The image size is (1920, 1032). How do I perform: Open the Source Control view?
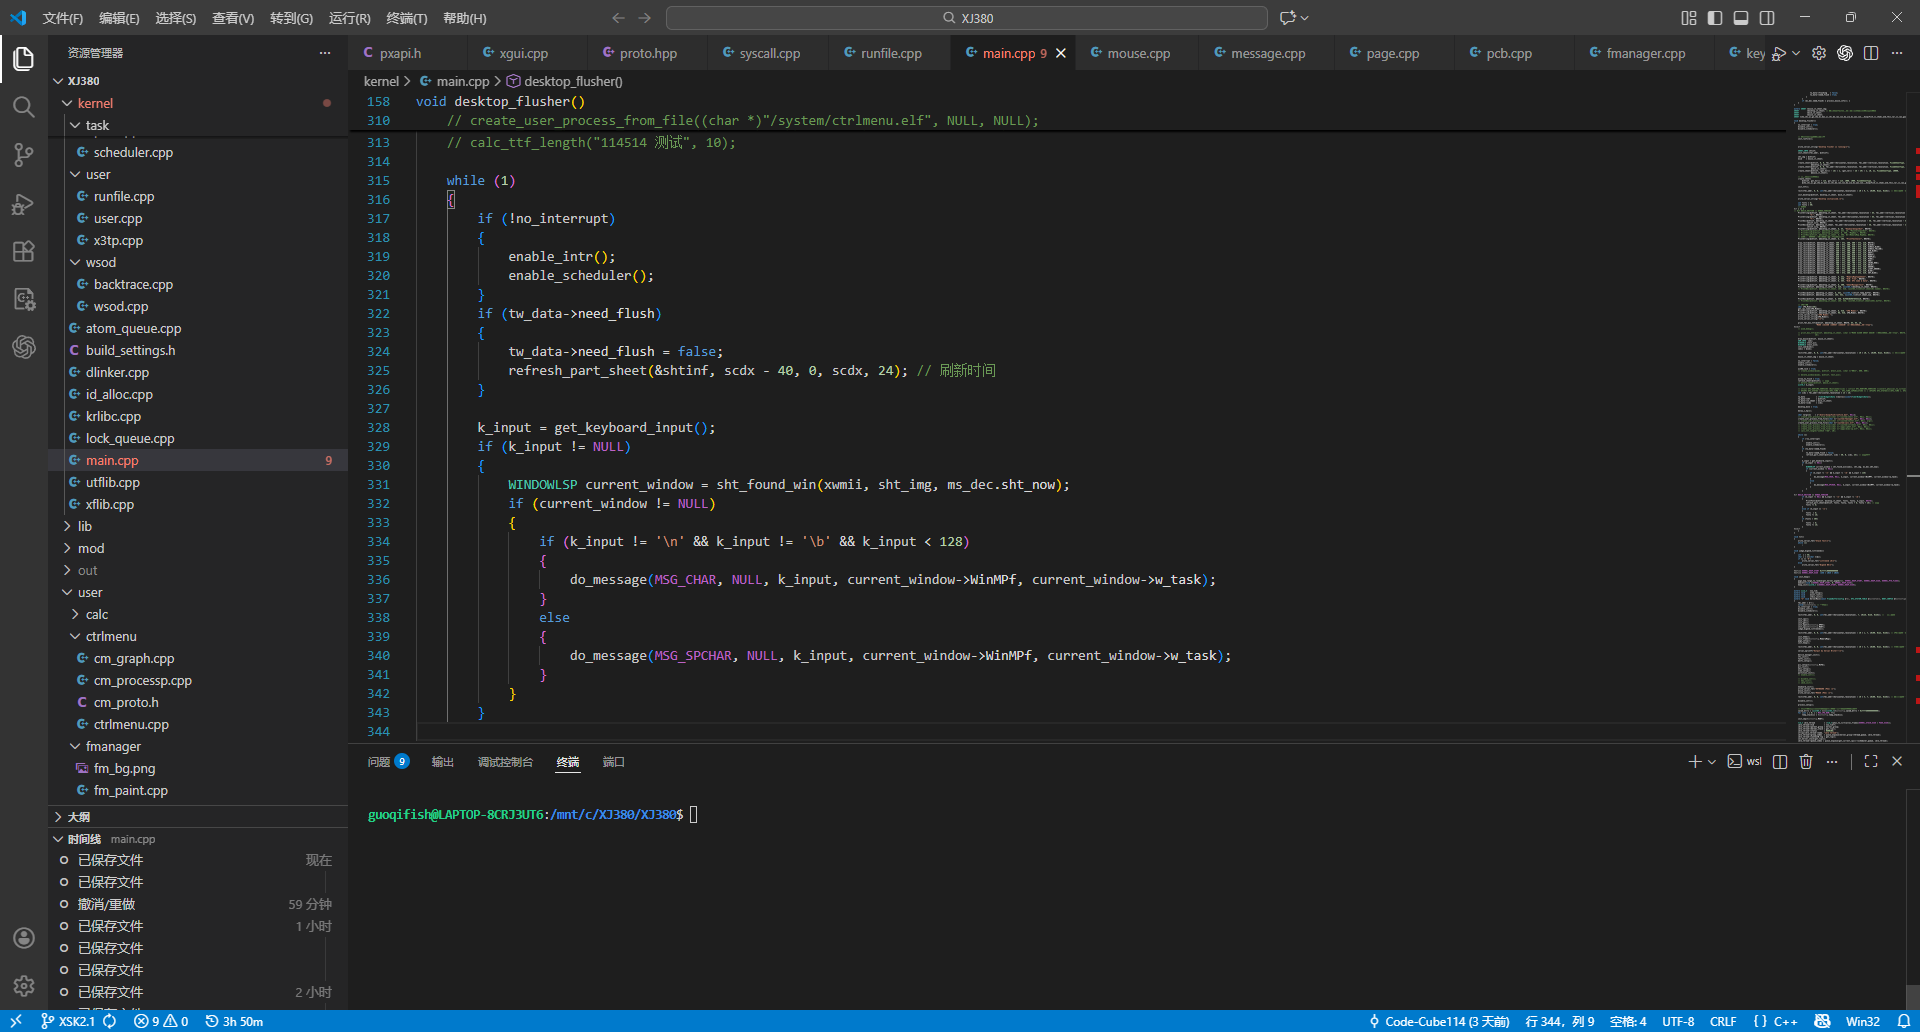24,155
